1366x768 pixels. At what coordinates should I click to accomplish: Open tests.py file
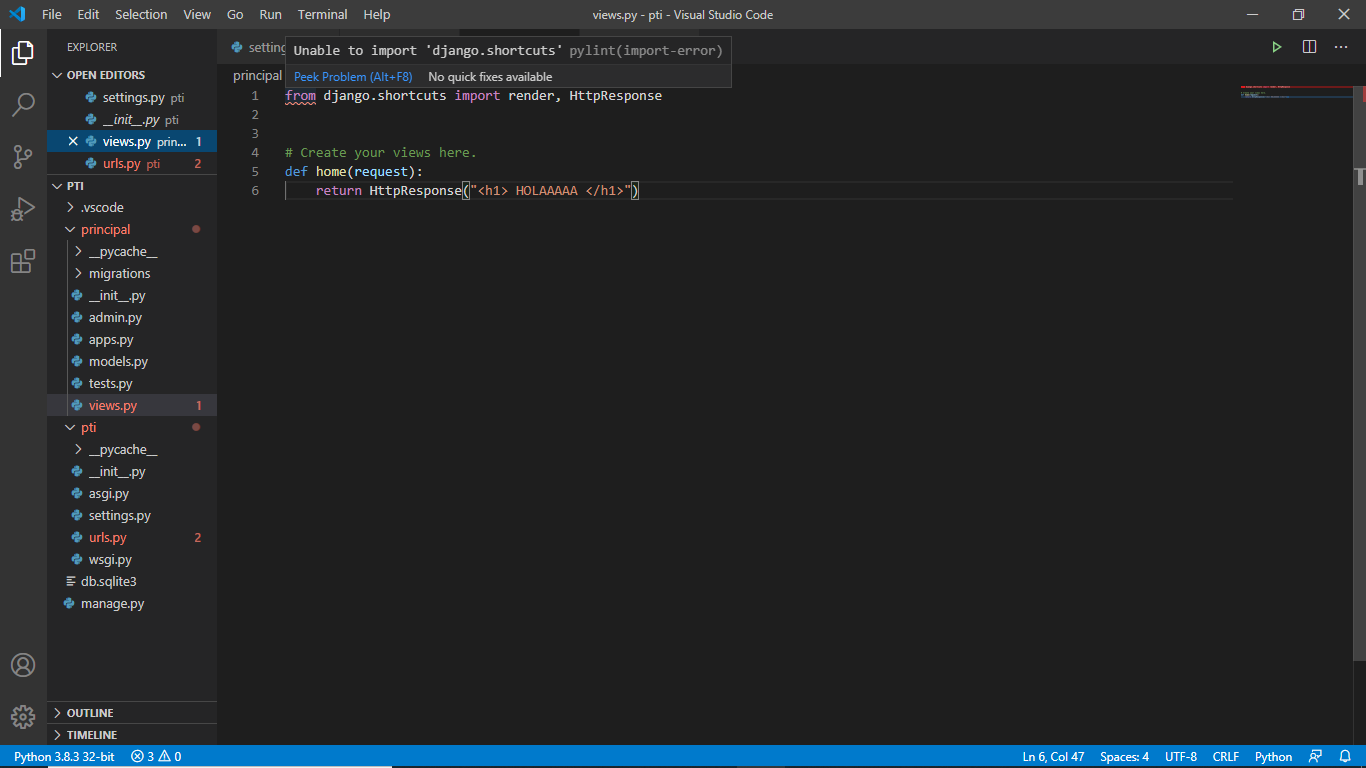[132, 383]
